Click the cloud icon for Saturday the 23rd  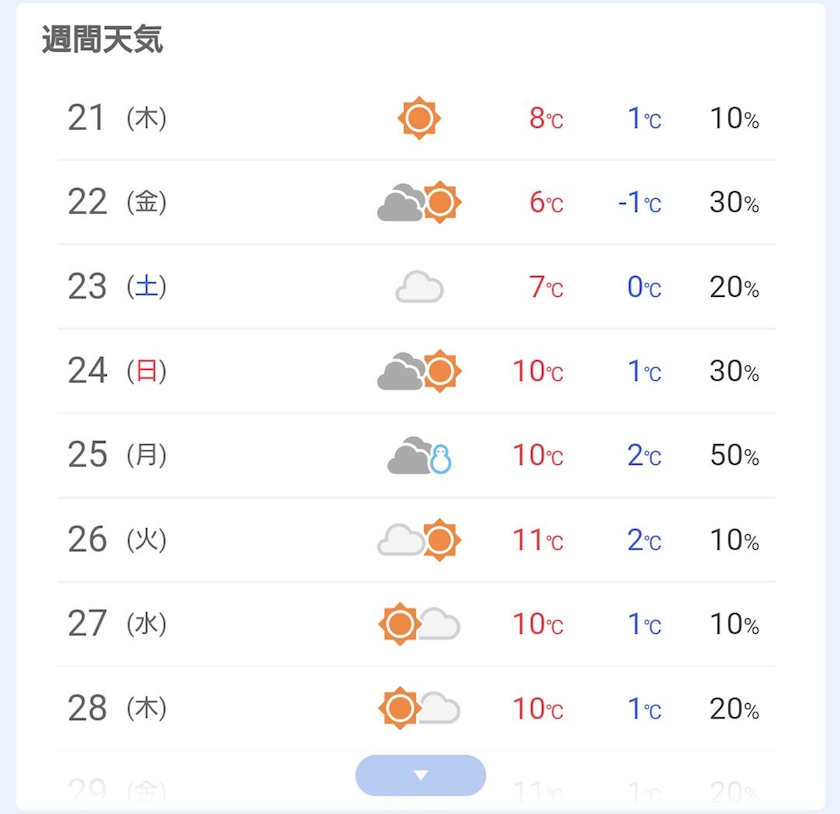pyautogui.click(x=419, y=288)
